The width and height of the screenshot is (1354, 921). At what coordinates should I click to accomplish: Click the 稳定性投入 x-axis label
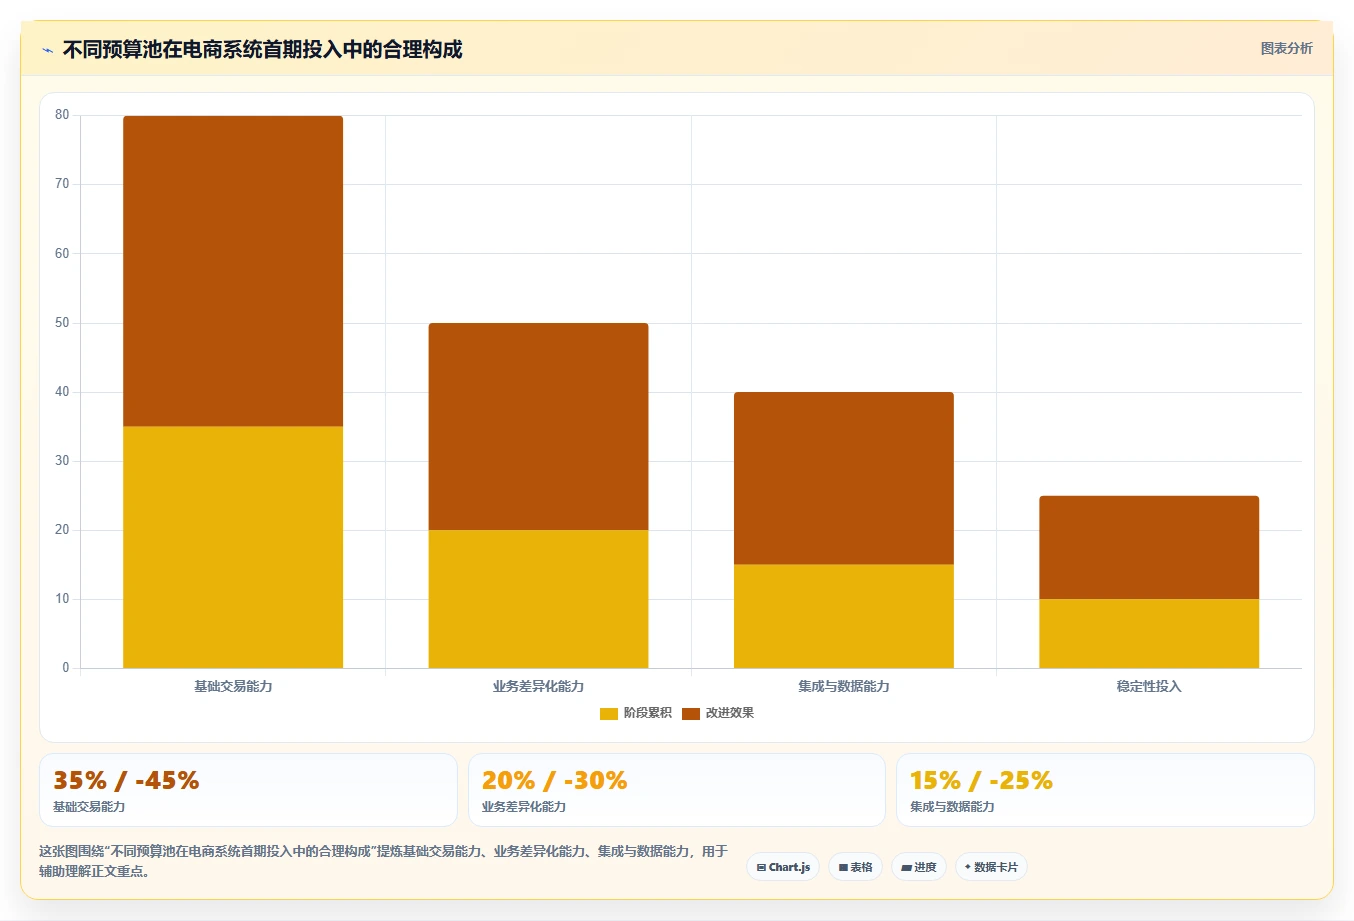pos(1149,686)
